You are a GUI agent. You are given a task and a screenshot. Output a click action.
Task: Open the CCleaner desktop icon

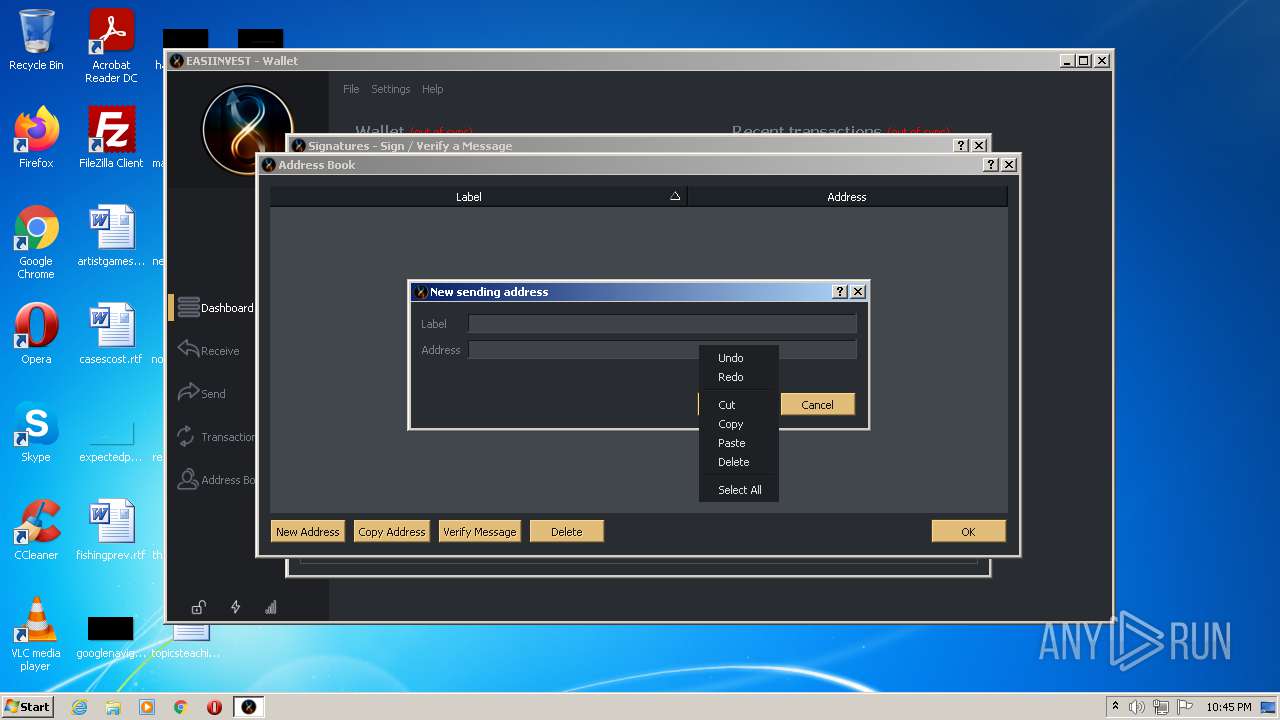pyautogui.click(x=36, y=530)
